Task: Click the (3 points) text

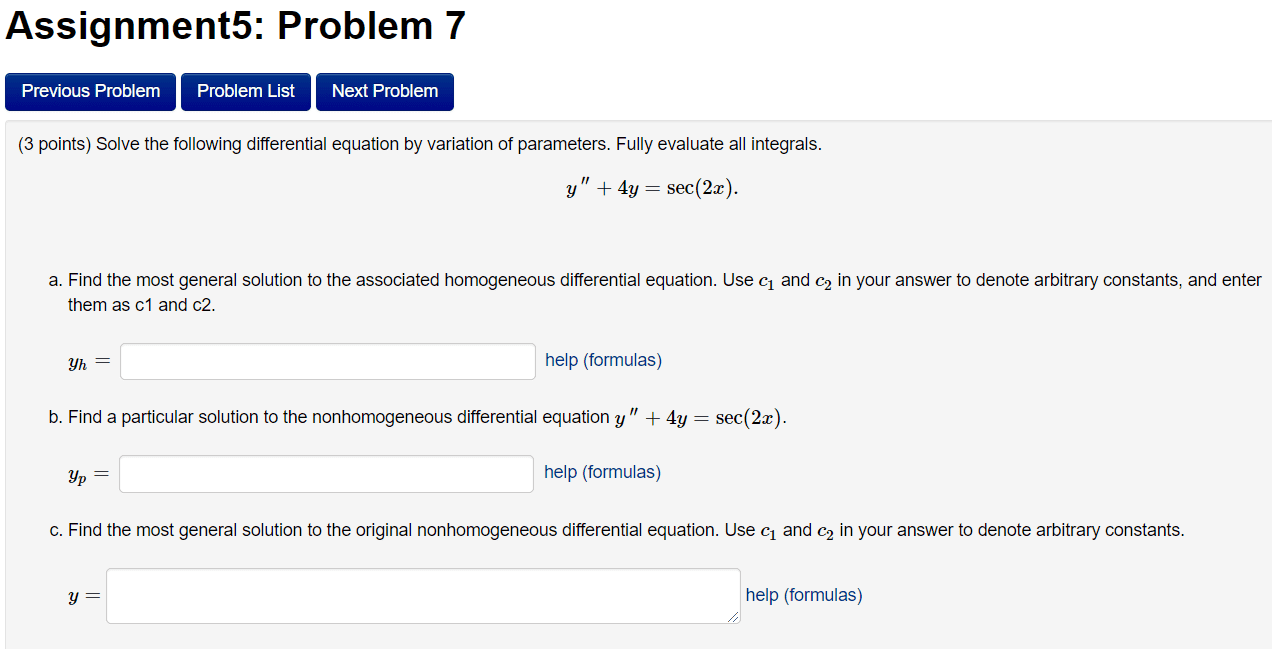Action: point(48,144)
